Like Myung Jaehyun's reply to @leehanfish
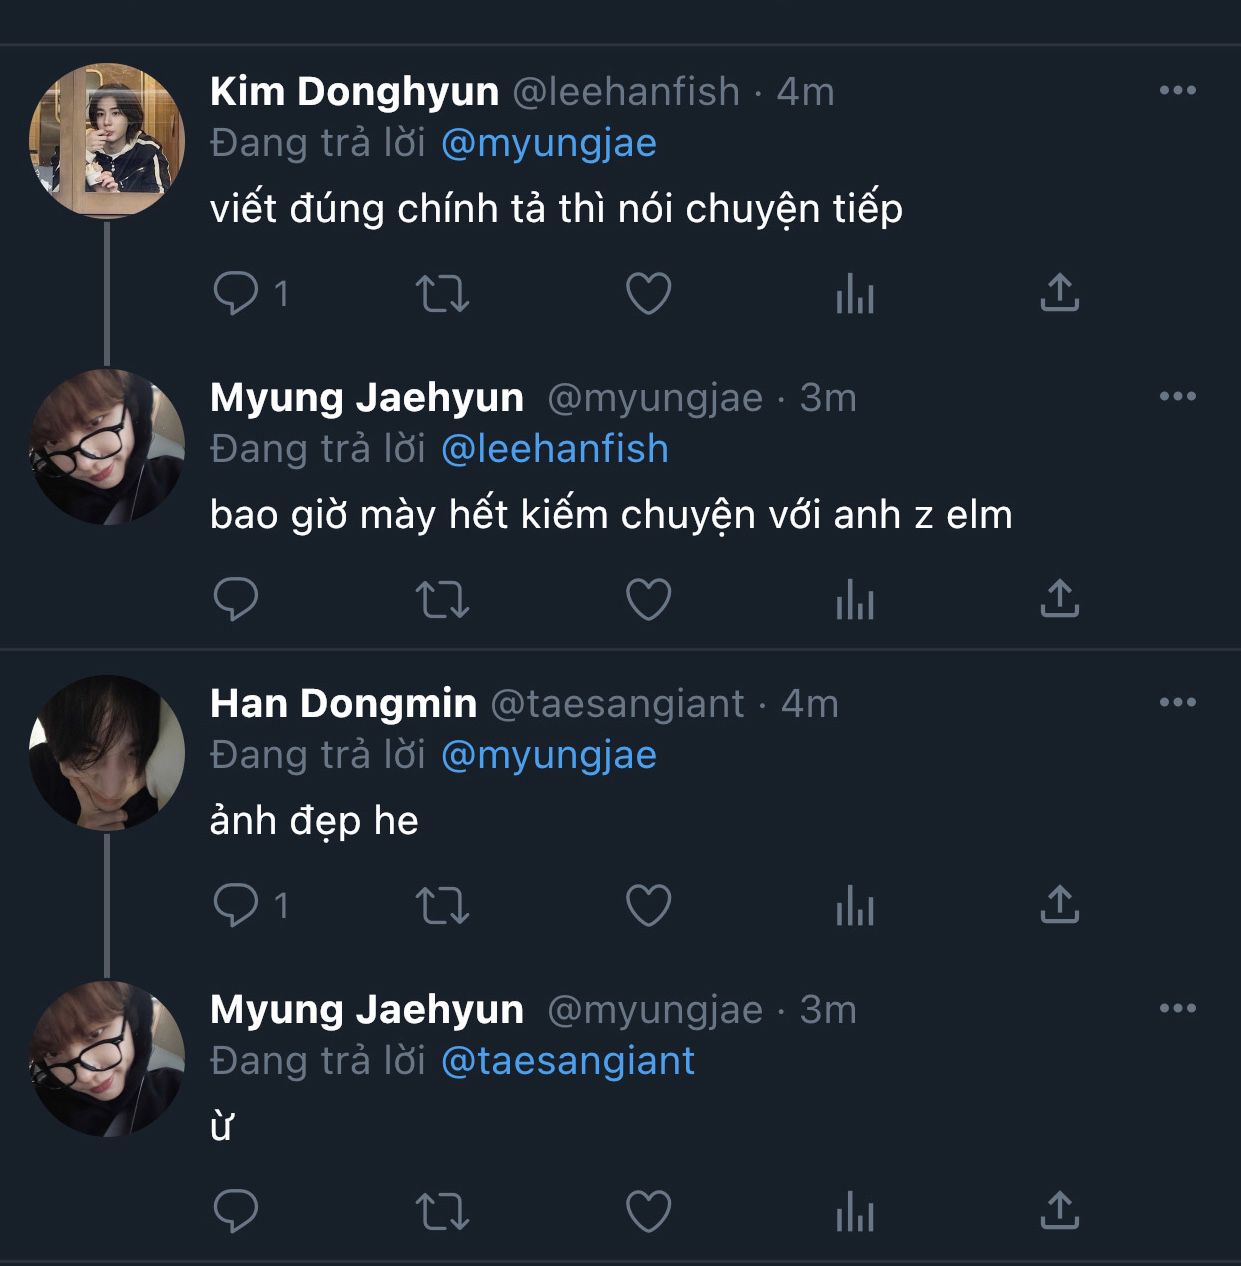 pyautogui.click(x=648, y=600)
